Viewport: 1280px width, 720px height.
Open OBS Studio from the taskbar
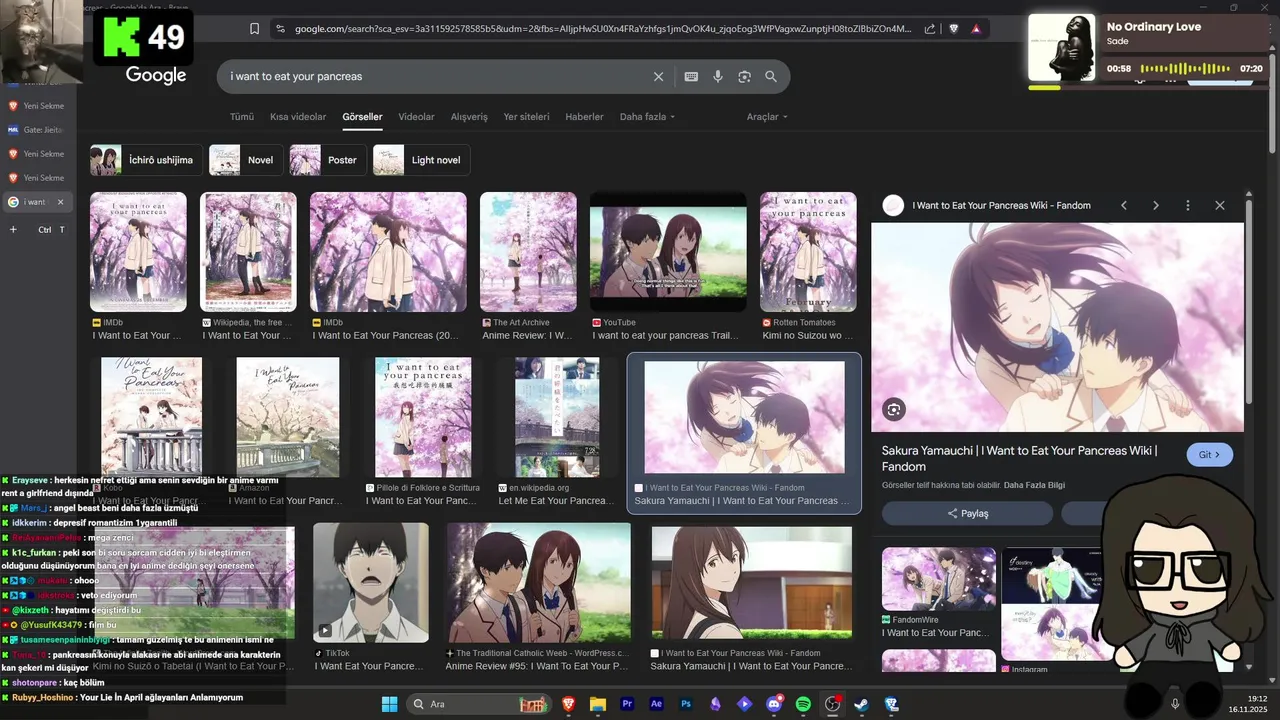(x=832, y=704)
